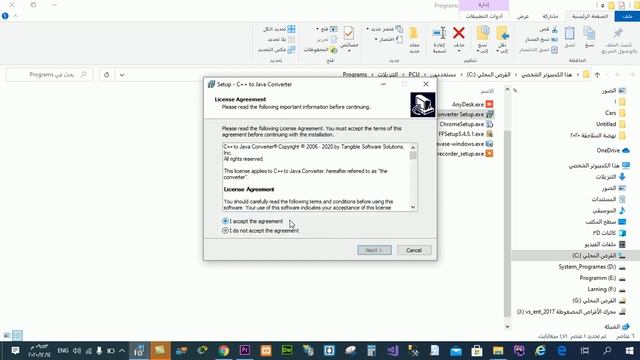Click the blue Help icon in Explorer
640x360 pixels.
(5, 16)
